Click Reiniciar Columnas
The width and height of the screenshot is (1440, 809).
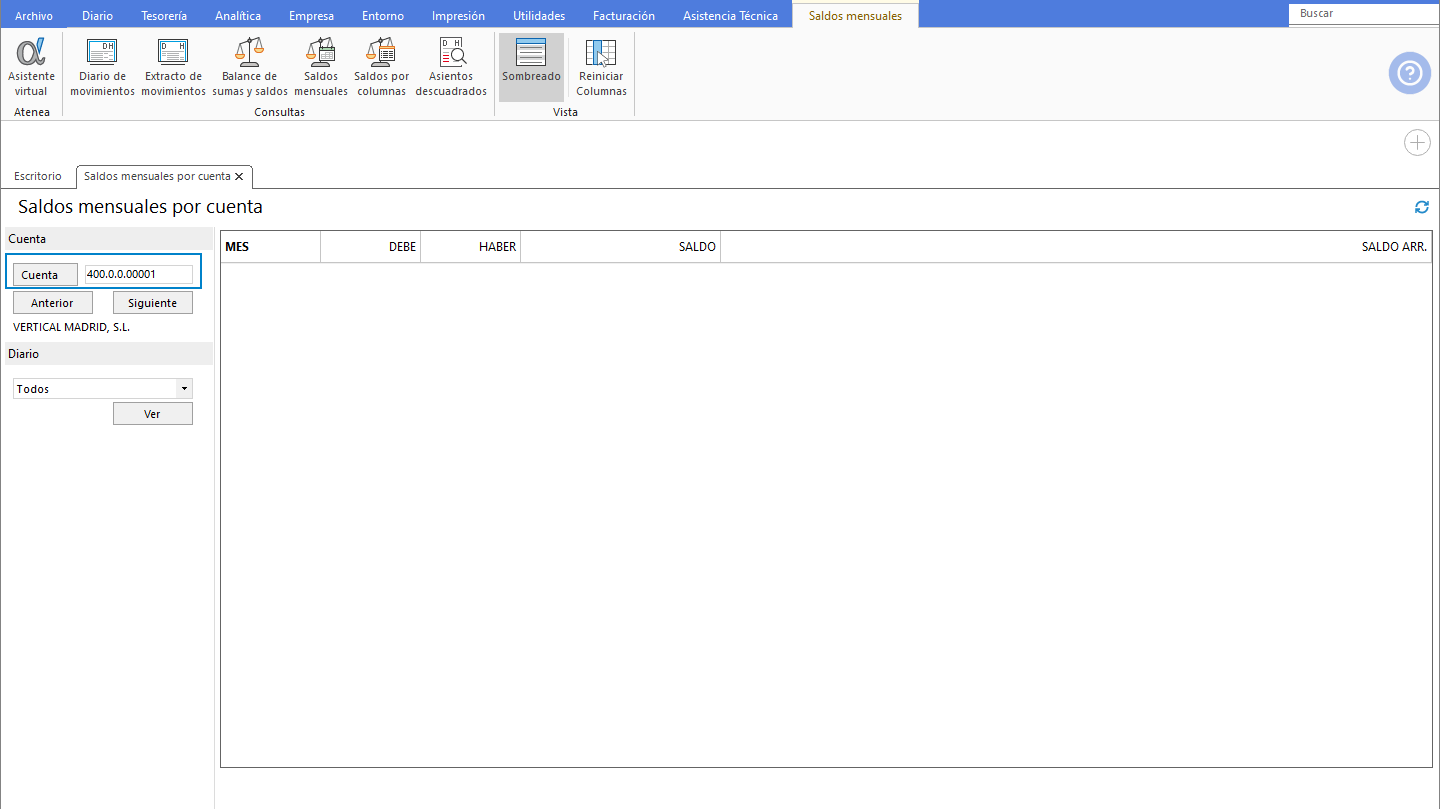pyautogui.click(x=601, y=67)
